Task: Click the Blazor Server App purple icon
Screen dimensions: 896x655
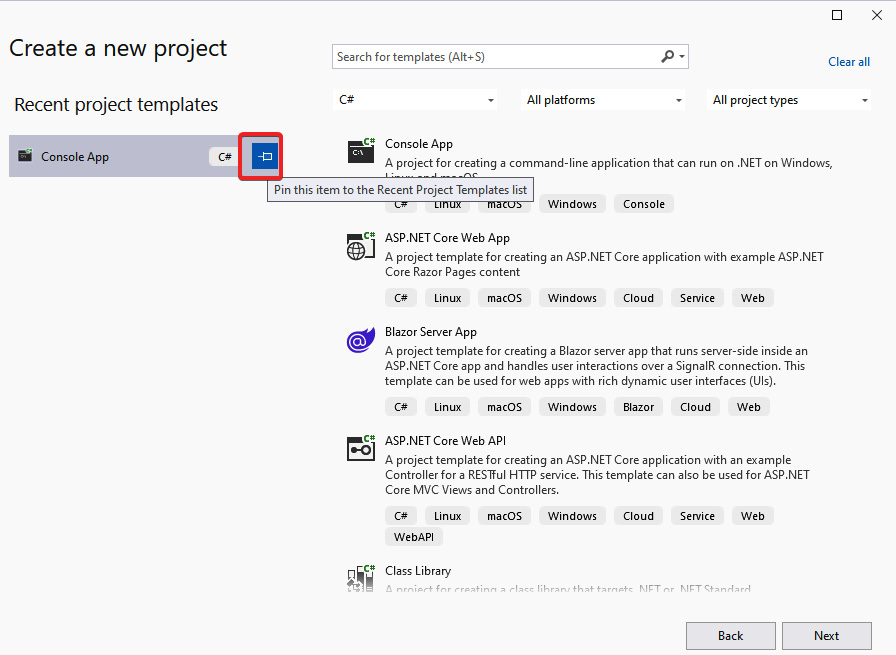Action: point(361,340)
